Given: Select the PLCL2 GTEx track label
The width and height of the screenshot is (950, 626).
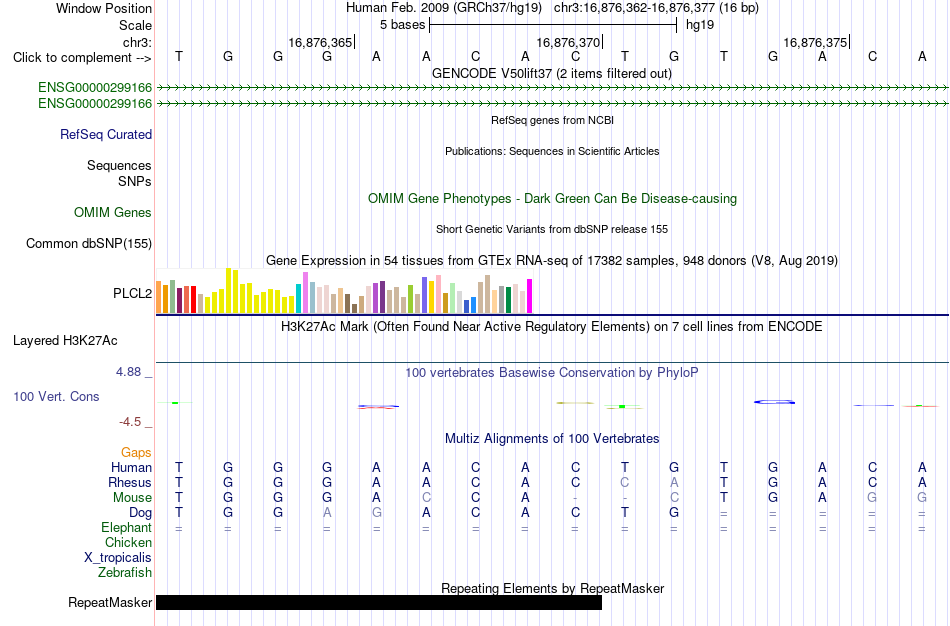Looking at the screenshot, I should click(132, 294).
